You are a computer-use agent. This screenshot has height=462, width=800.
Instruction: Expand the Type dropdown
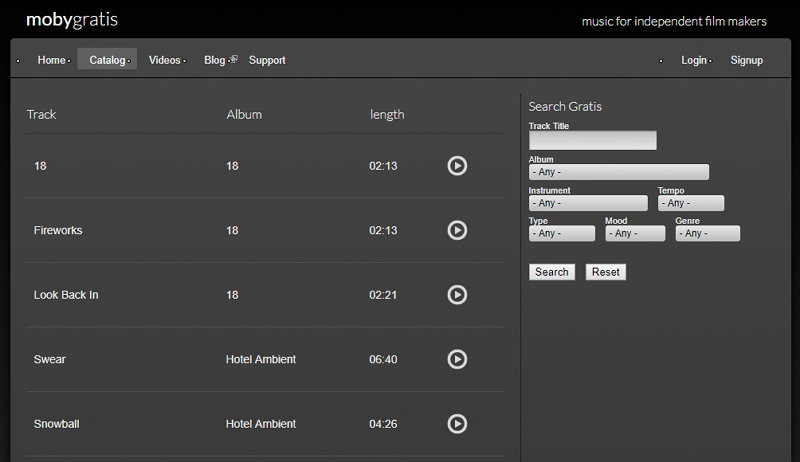point(561,233)
